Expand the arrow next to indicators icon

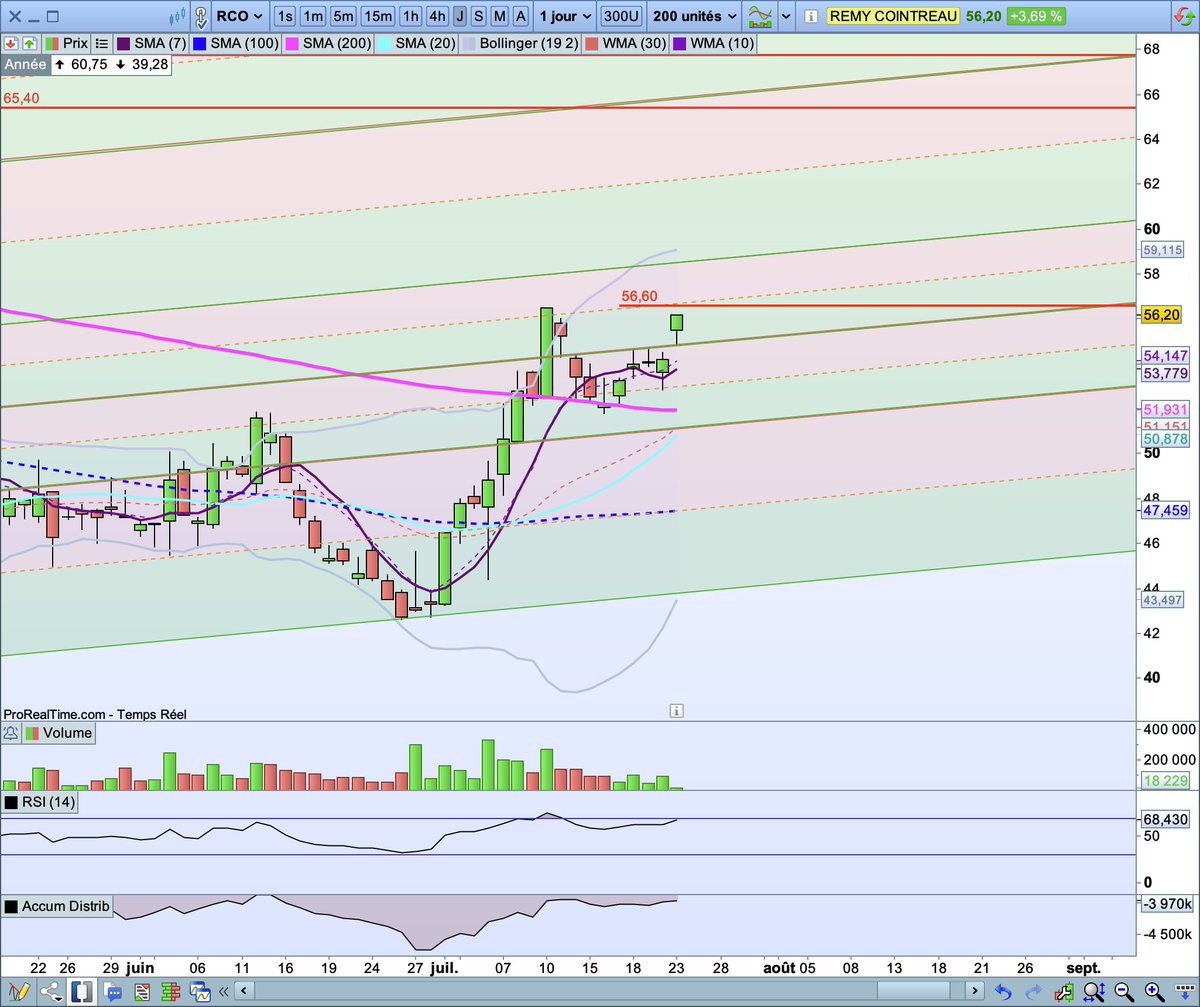click(x=785, y=16)
